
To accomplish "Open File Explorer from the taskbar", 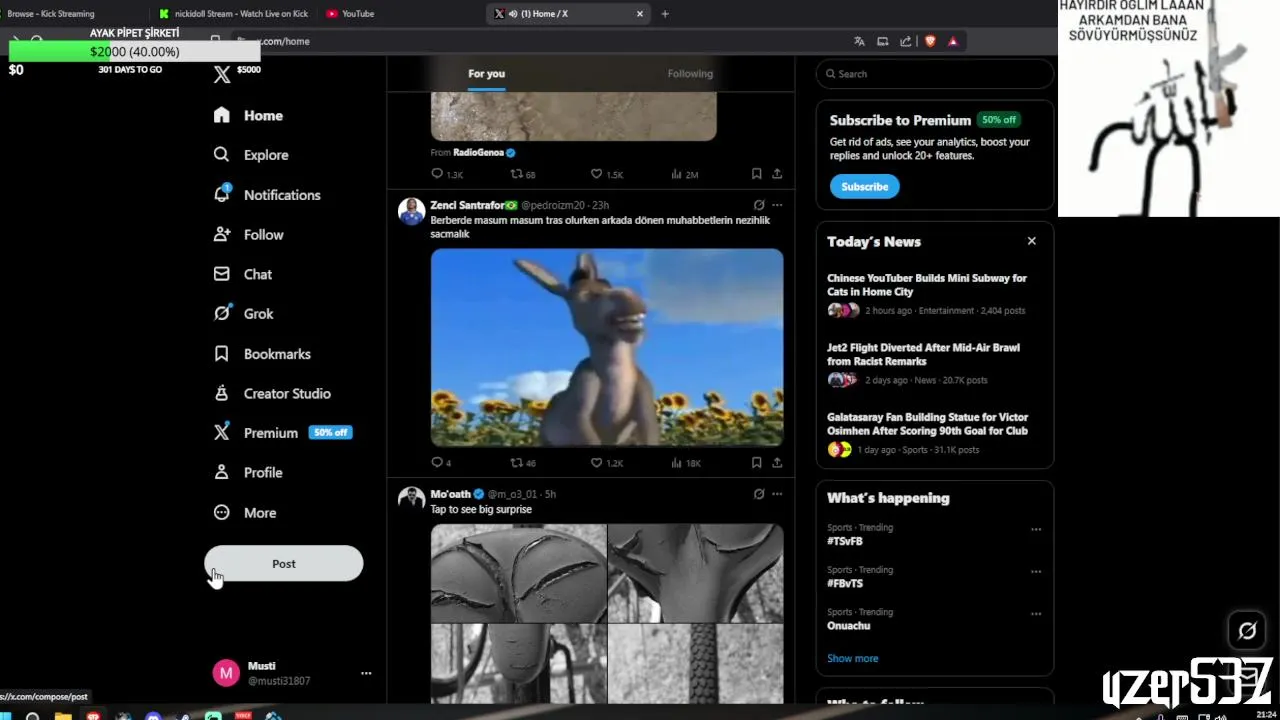I will click(63, 715).
